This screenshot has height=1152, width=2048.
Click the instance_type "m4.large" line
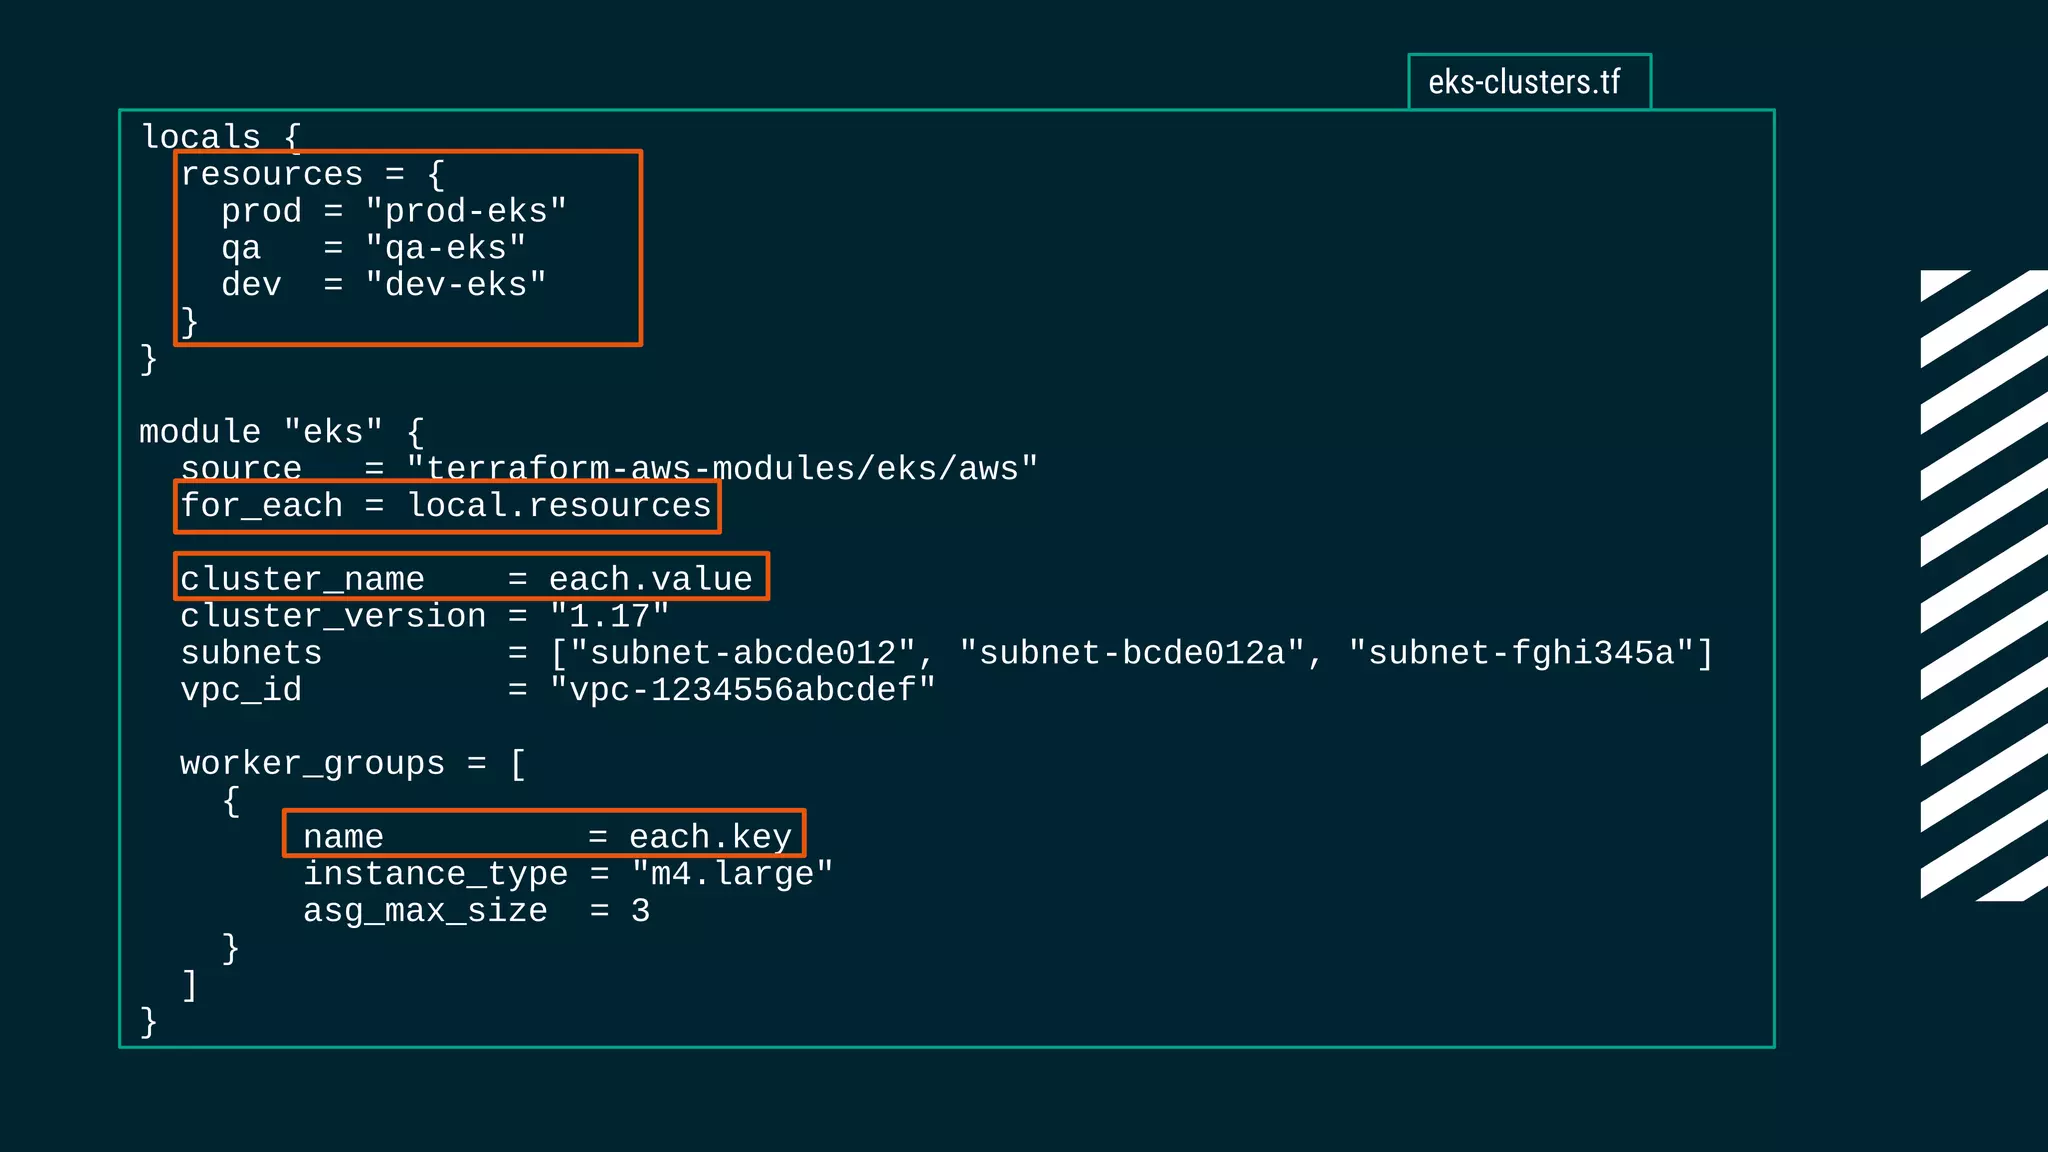tap(568, 874)
